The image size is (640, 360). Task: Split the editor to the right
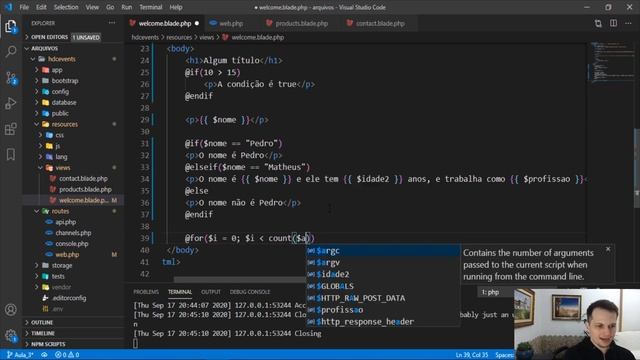click(x=613, y=23)
